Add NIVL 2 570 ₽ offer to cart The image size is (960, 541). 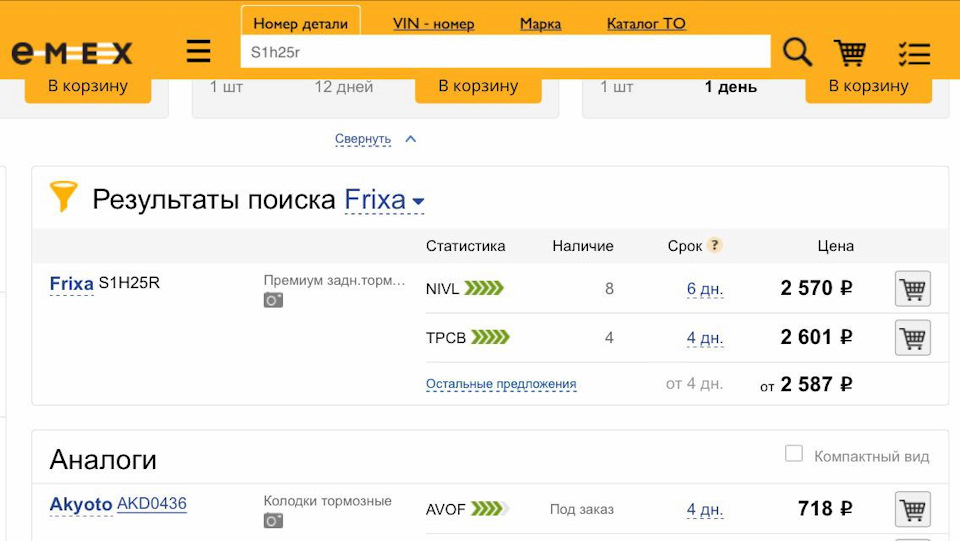click(x=913, y=288)
